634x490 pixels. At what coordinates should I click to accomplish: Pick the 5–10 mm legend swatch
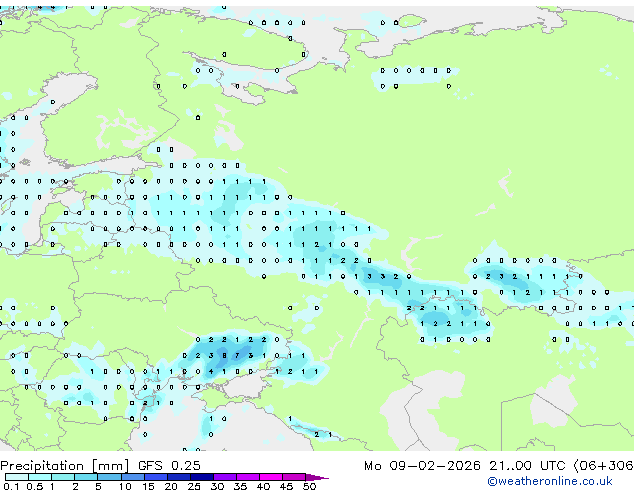click(109, 477)
